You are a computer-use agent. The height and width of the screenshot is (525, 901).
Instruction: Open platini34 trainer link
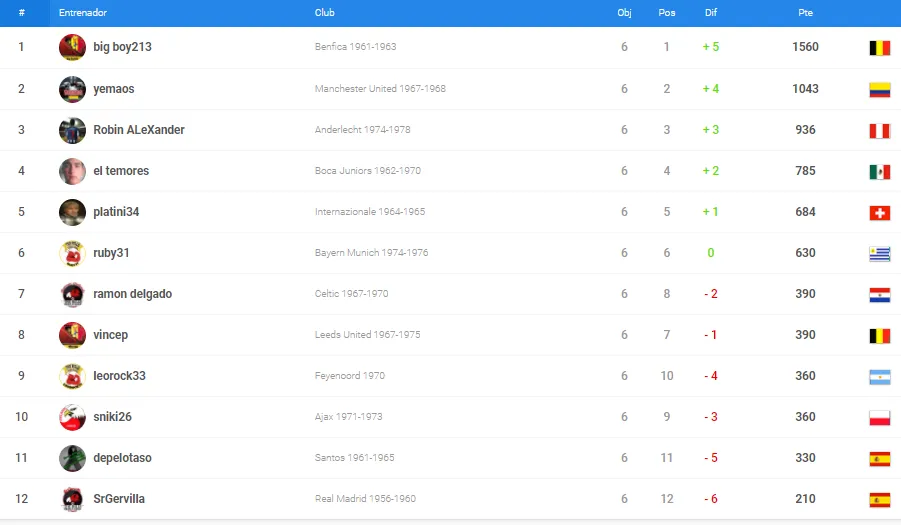click(x=116, y=212)
